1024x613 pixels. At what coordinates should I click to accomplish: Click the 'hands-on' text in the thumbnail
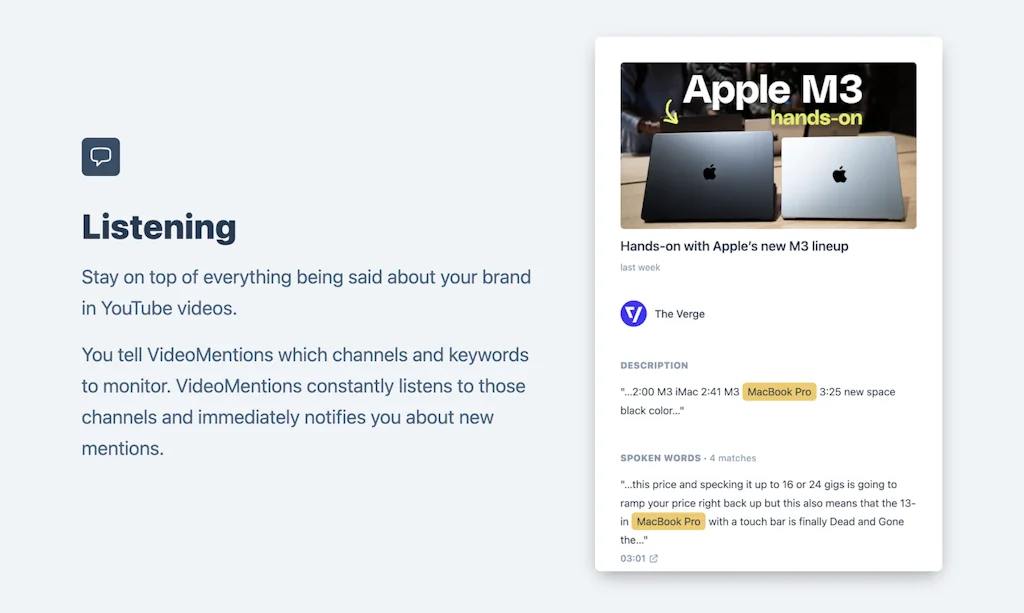click(816, 118)
